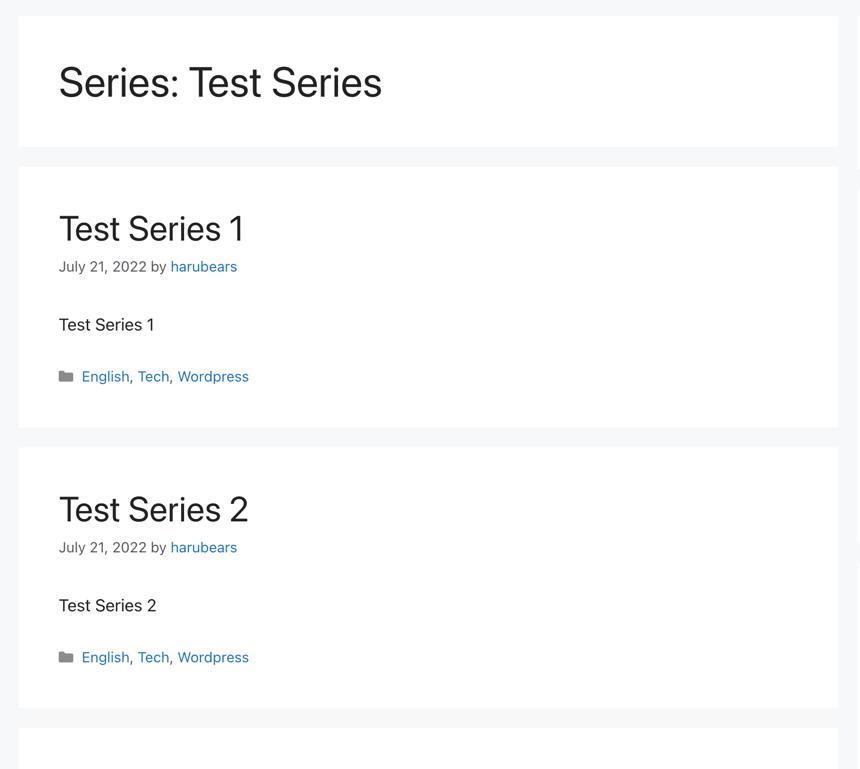
Task: Open Wordpress category of Test Series 2
Action: tap(213, 658)
